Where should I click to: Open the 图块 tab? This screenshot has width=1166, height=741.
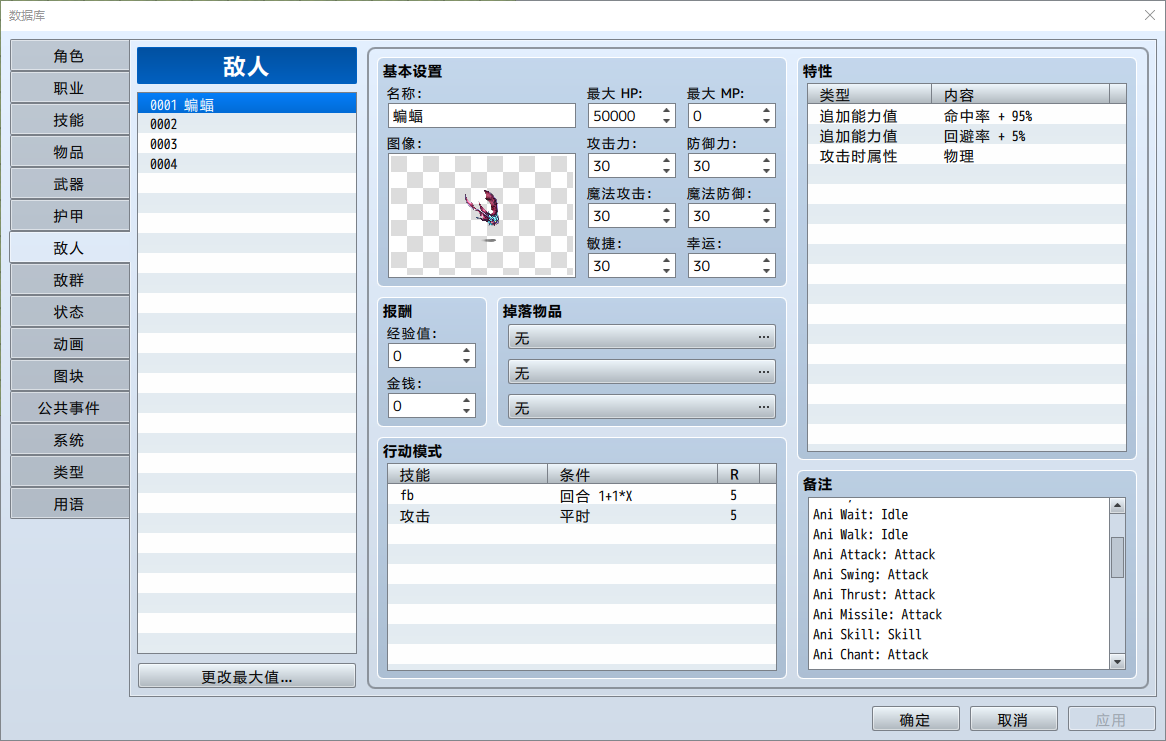(x=69, y=376)
